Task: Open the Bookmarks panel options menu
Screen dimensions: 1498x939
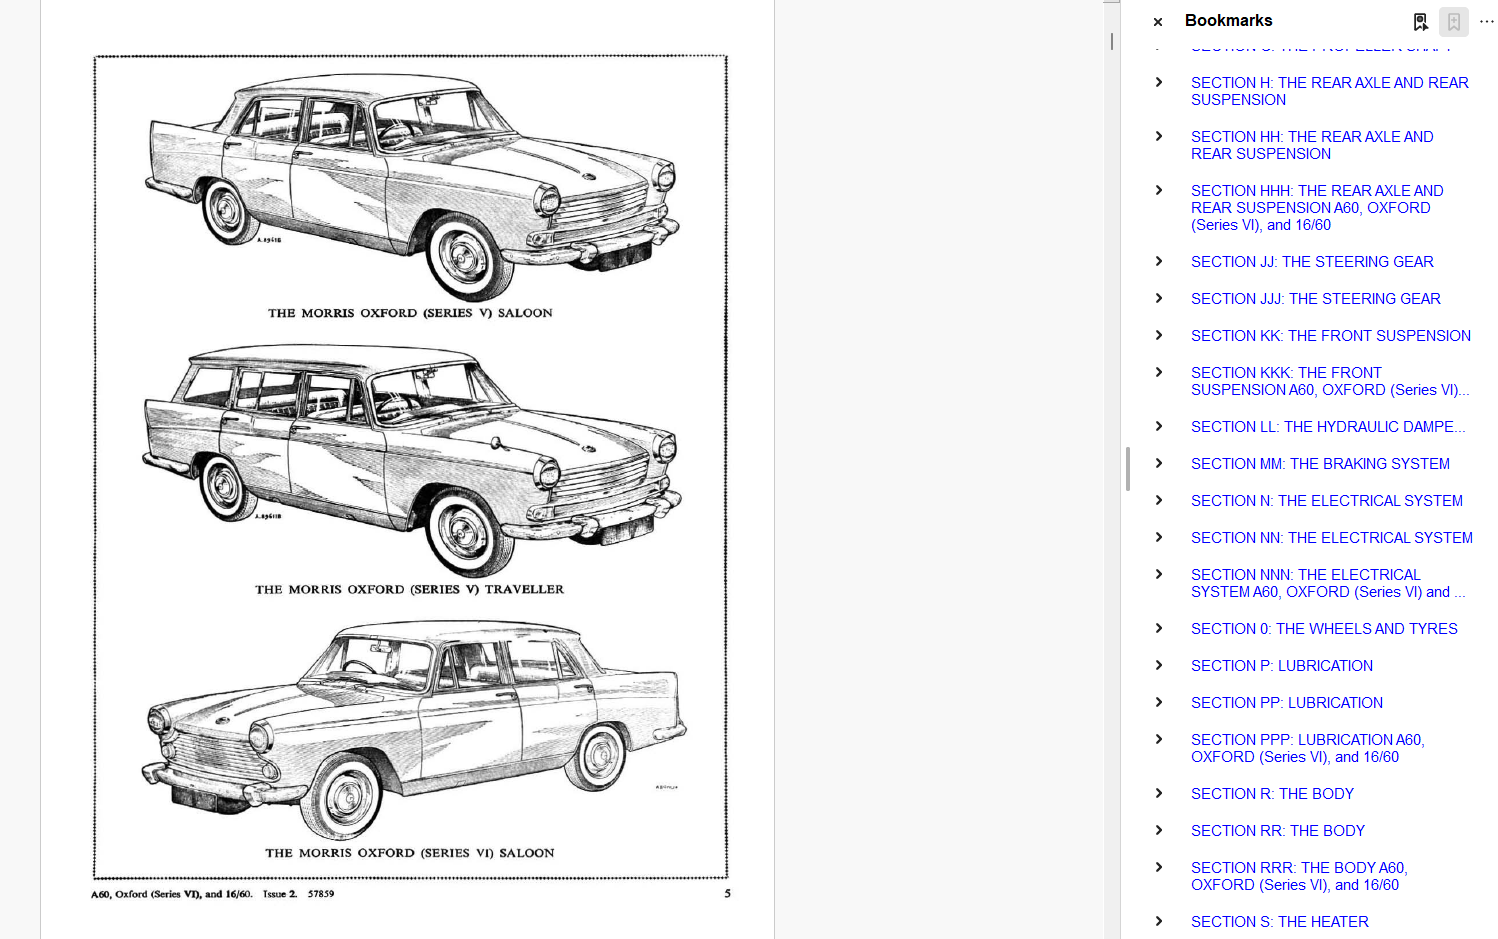Action: (x=1487, y=21)
